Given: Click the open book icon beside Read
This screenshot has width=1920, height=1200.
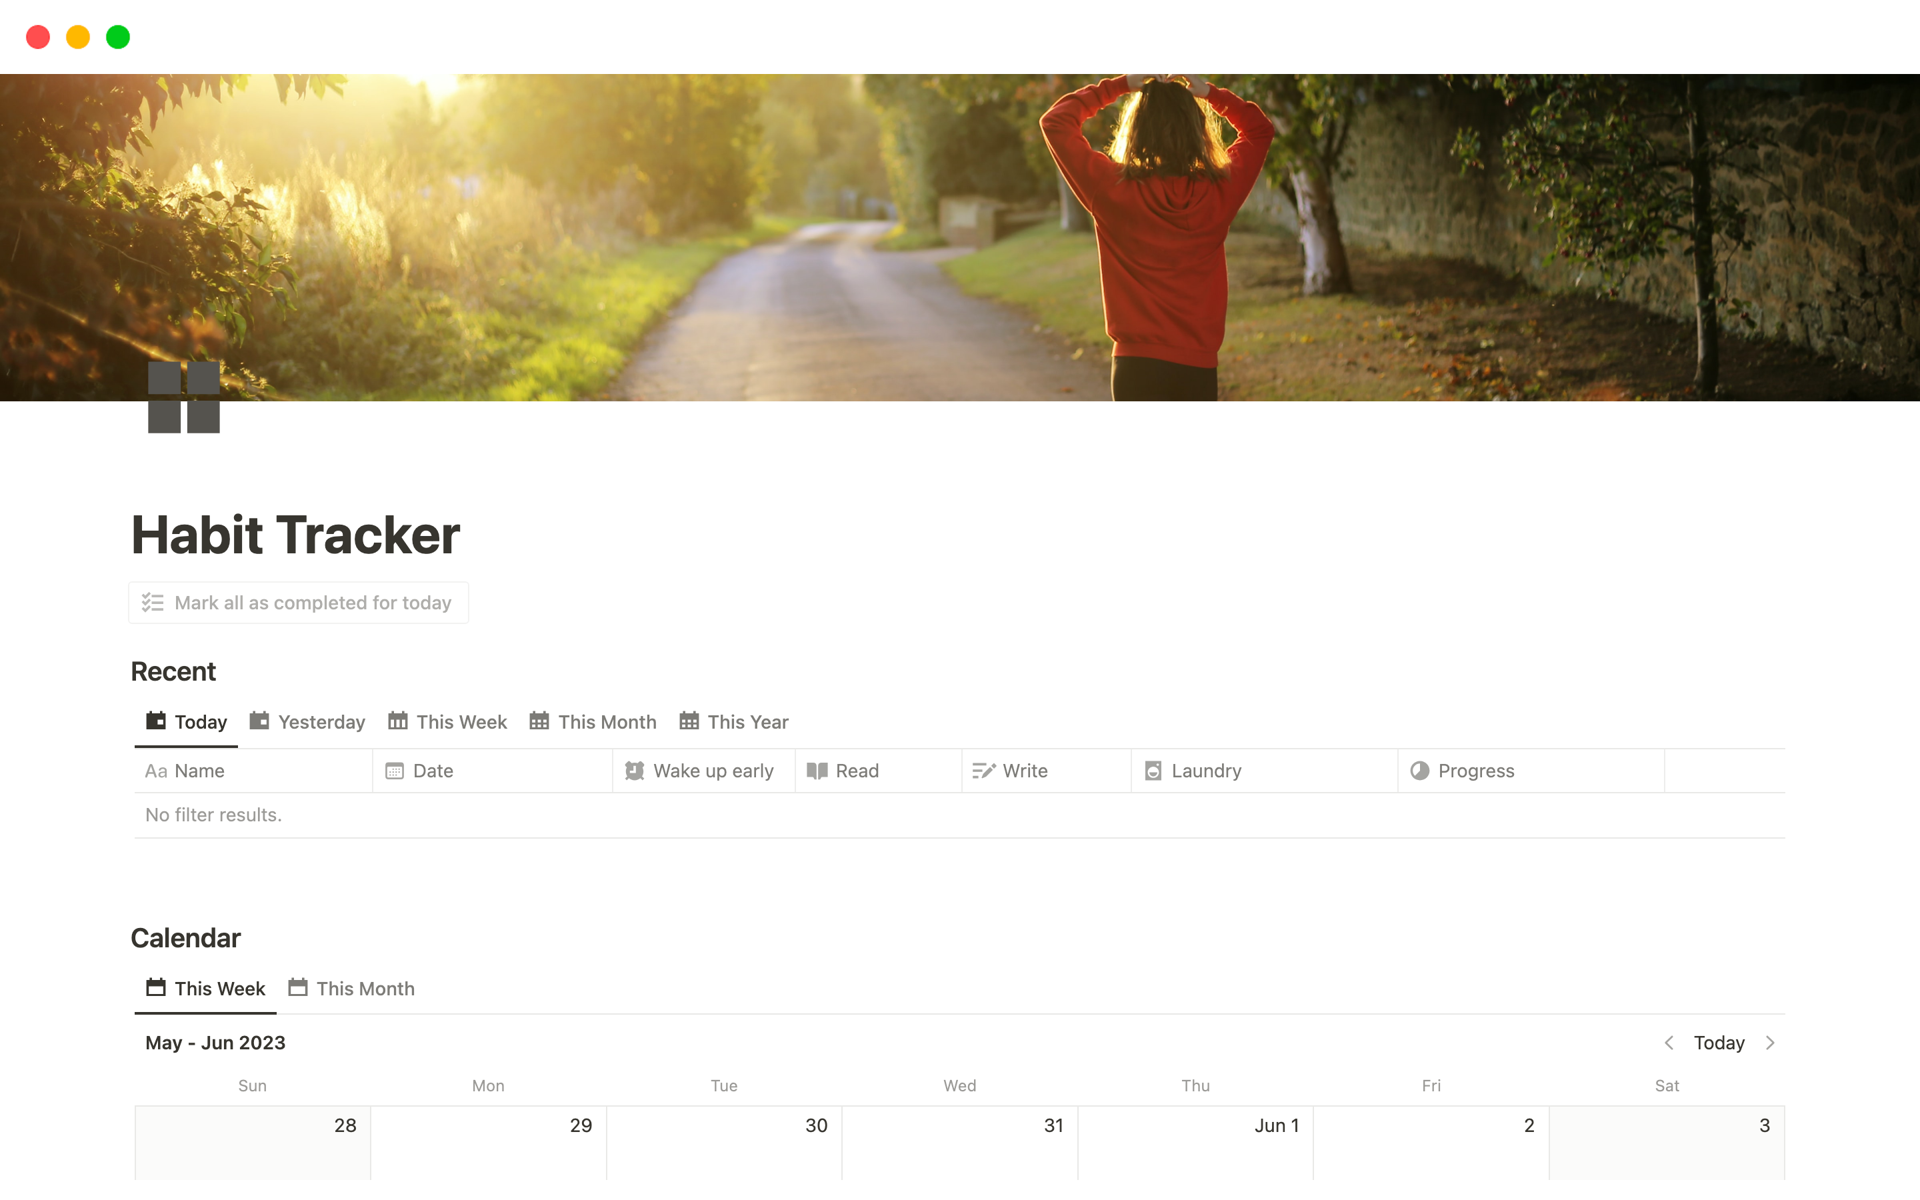Looking at the screenshot, I should (x=817, y=771).
